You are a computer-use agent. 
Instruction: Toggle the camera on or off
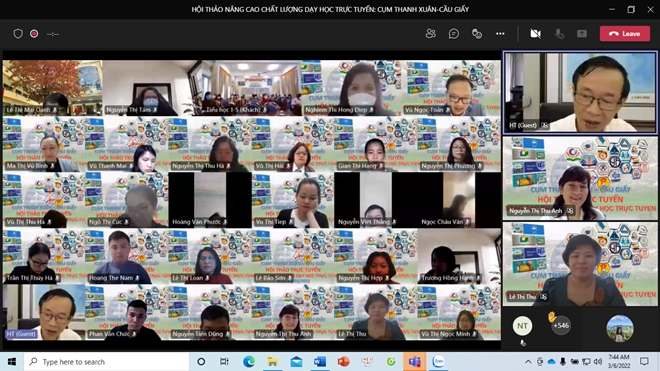pos(535,34)
